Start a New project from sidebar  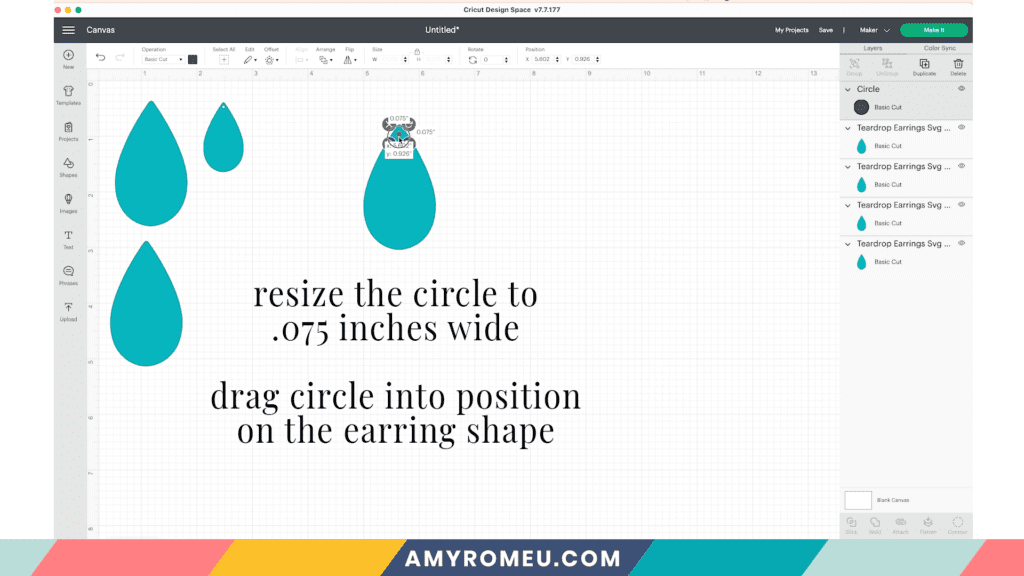click(69, 58)
